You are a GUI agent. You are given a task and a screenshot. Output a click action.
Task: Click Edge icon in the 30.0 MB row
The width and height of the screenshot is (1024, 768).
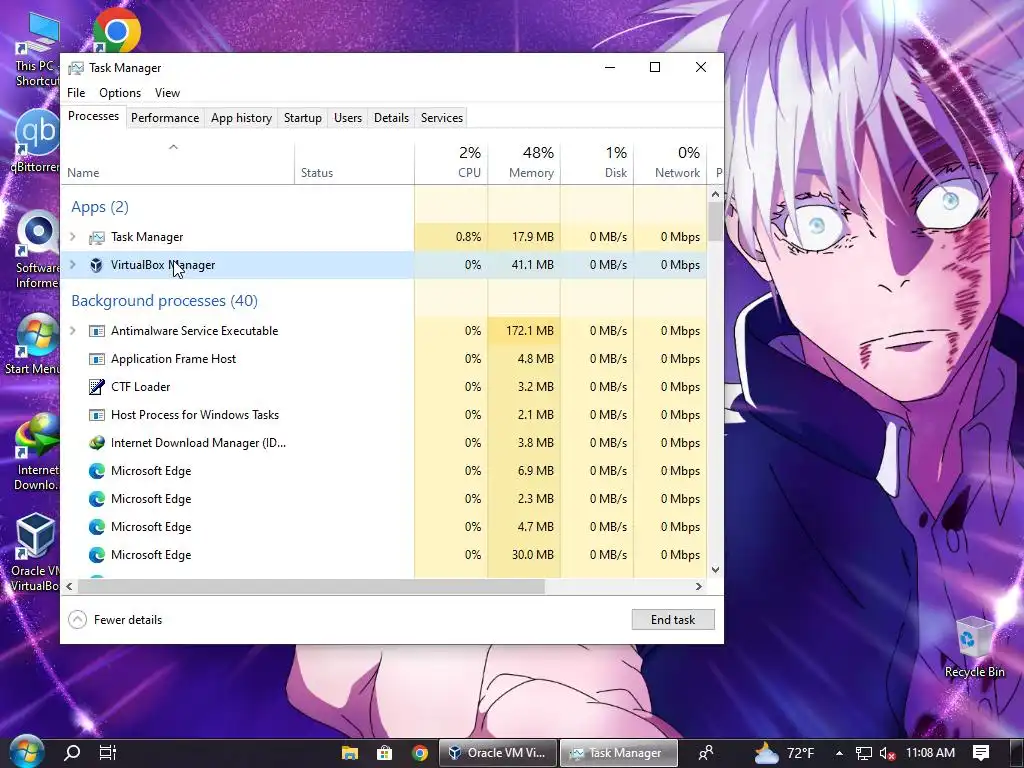pyautogui.click(x=97, y=555)
